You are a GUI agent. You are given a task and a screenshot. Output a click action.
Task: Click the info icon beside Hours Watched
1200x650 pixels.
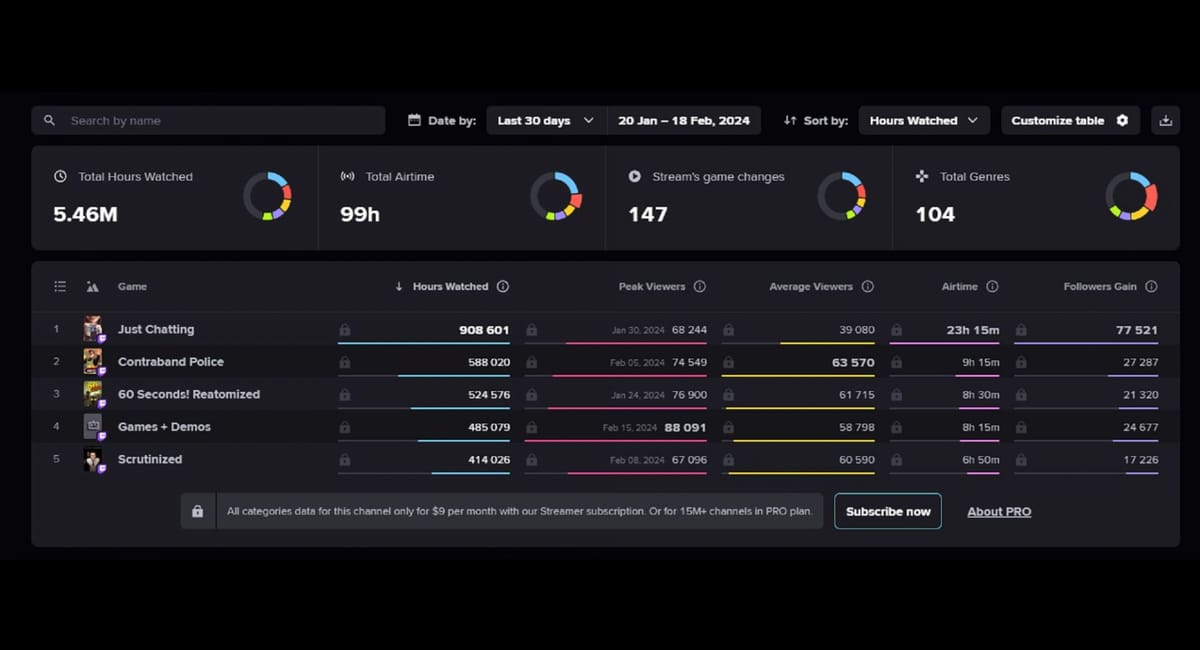click(503, 286)
